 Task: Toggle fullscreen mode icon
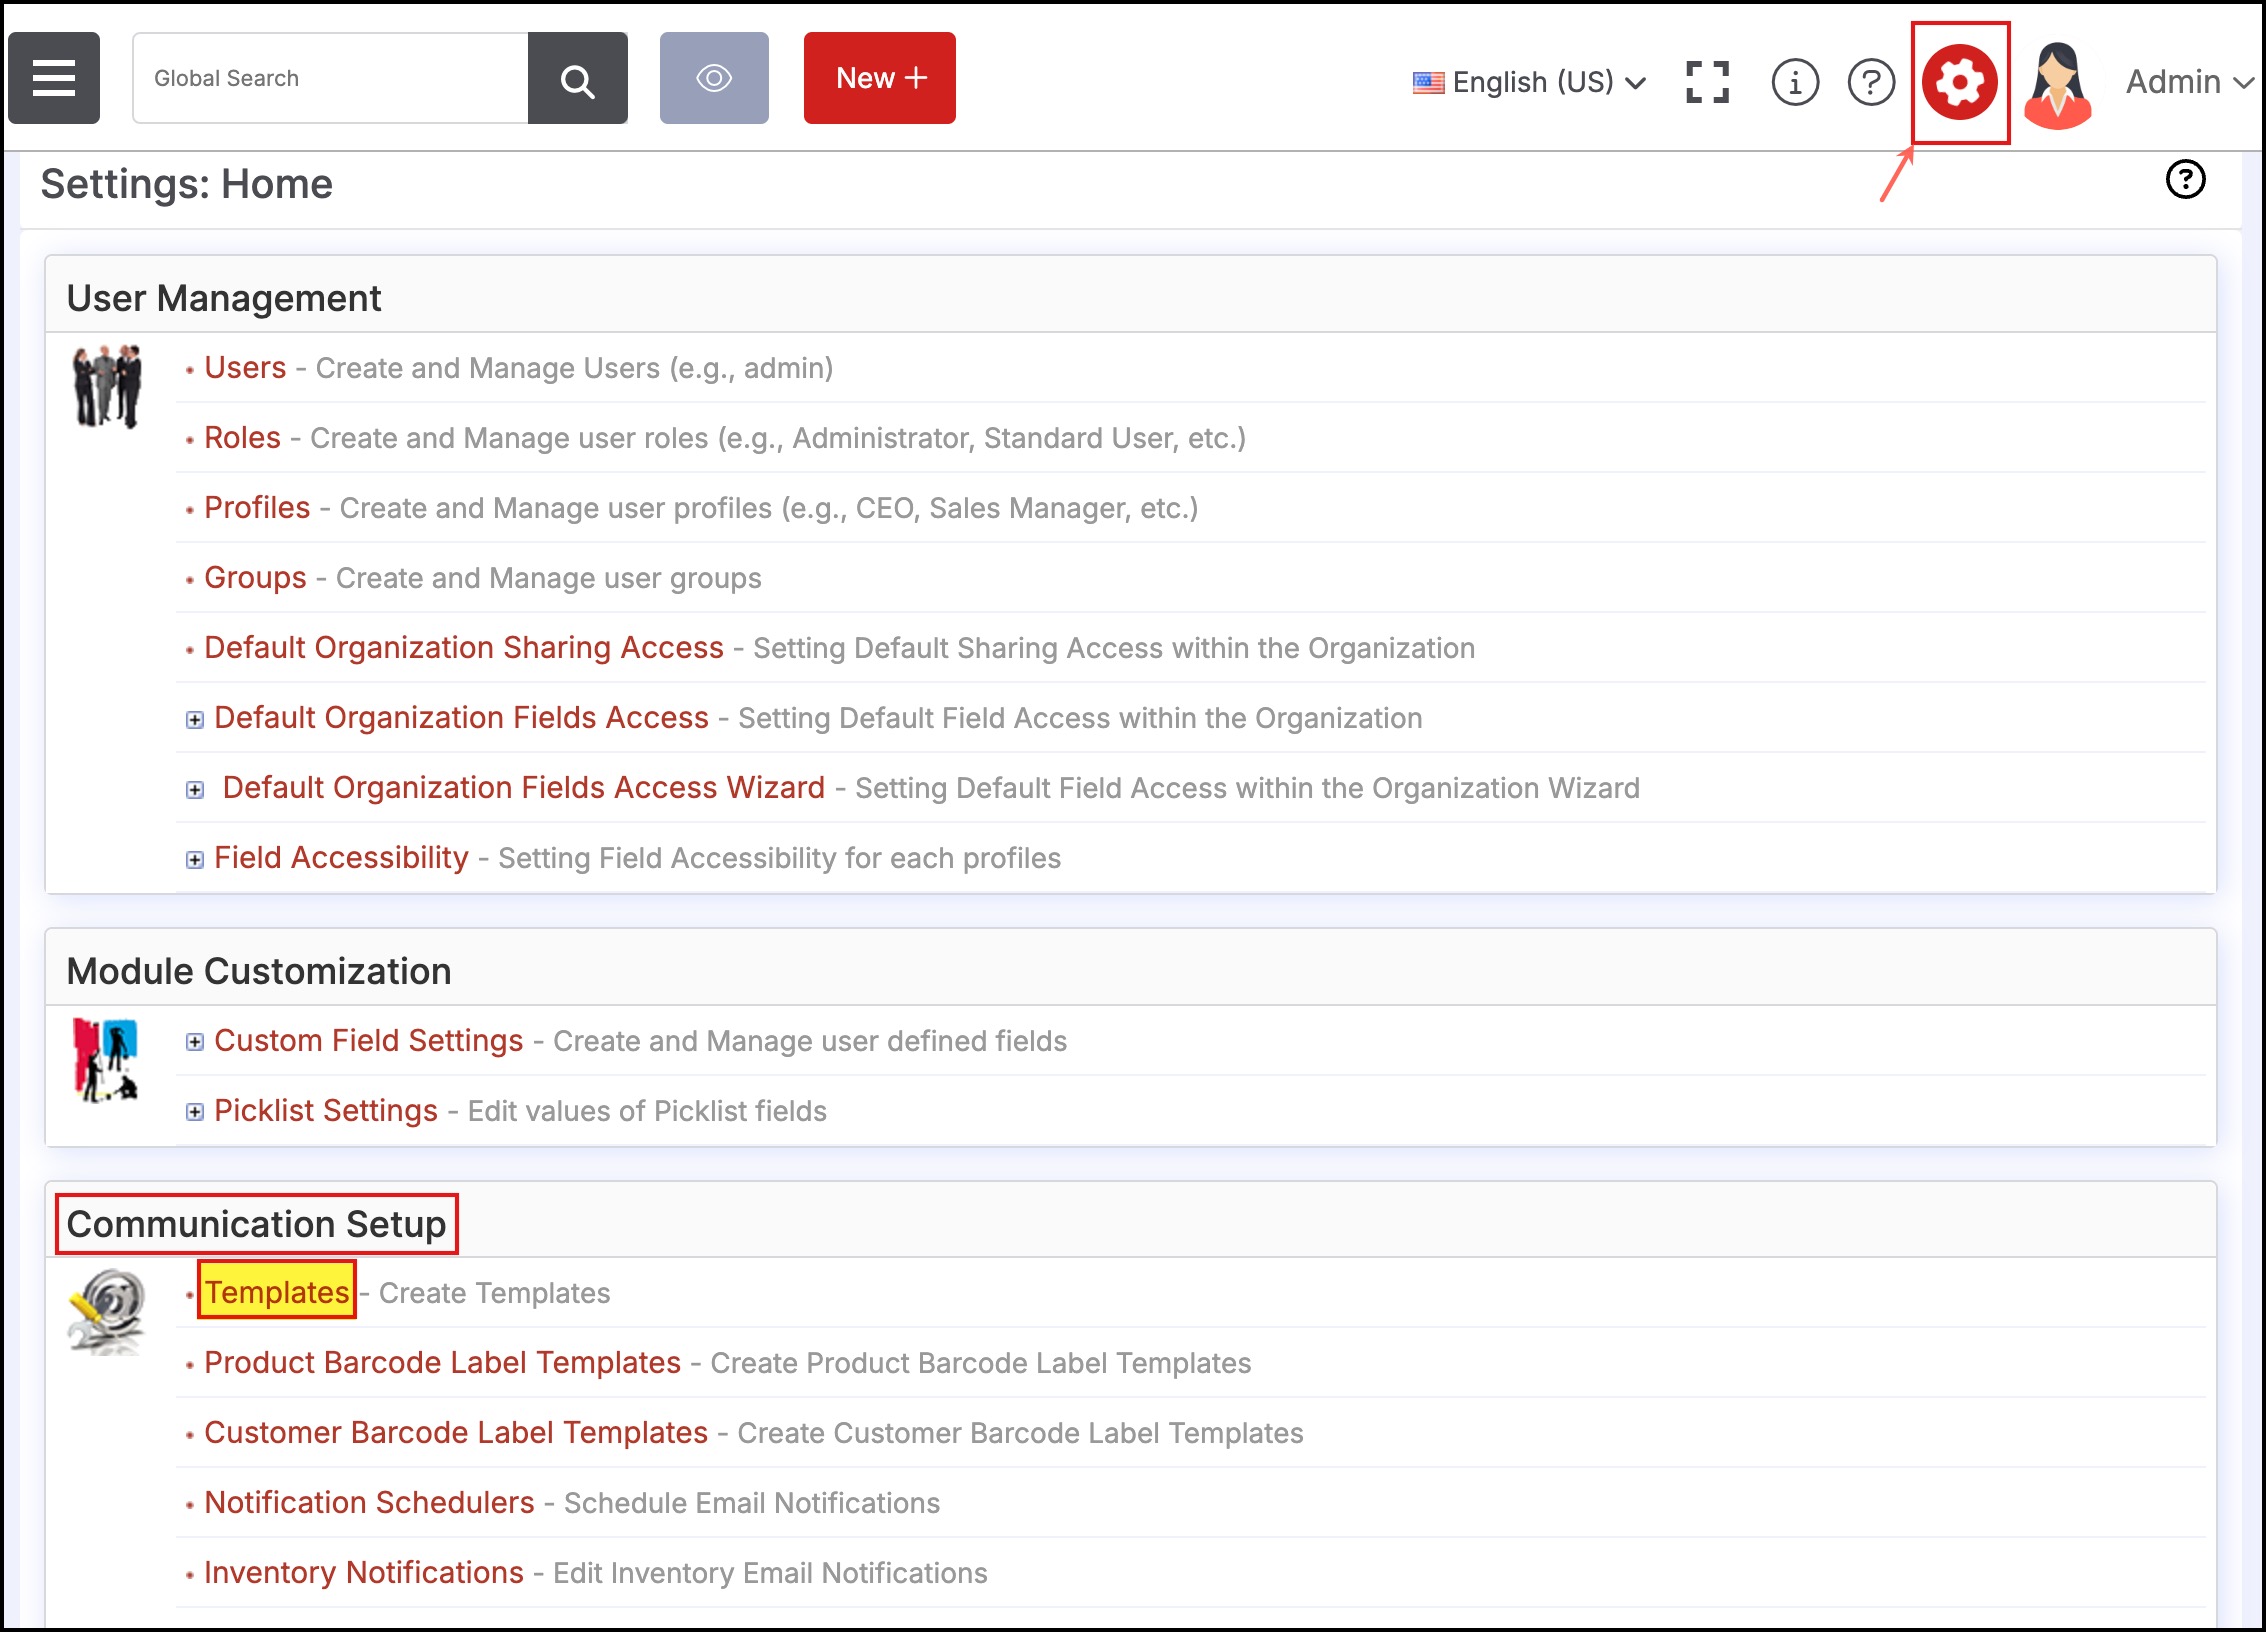pyautogui.click(x=1707, y=82)
